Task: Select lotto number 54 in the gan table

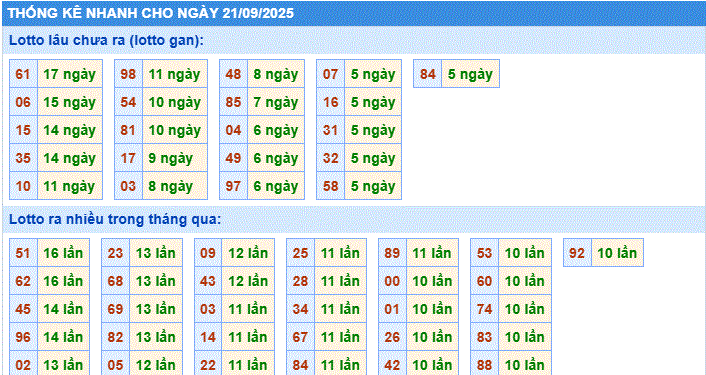Action: (128, 102)
